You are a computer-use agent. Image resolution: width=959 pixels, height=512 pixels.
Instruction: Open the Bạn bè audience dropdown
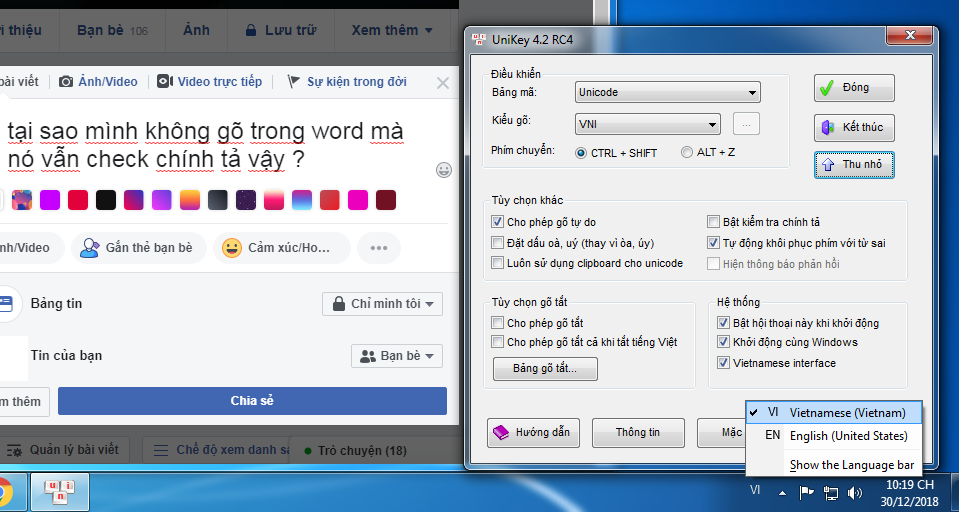coord(396,356)
